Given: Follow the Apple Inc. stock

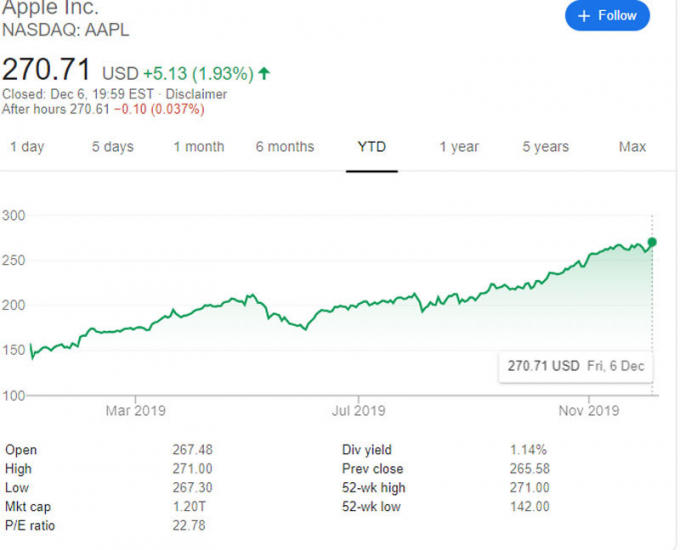Looking at the screenshot, I should (607, 16).
